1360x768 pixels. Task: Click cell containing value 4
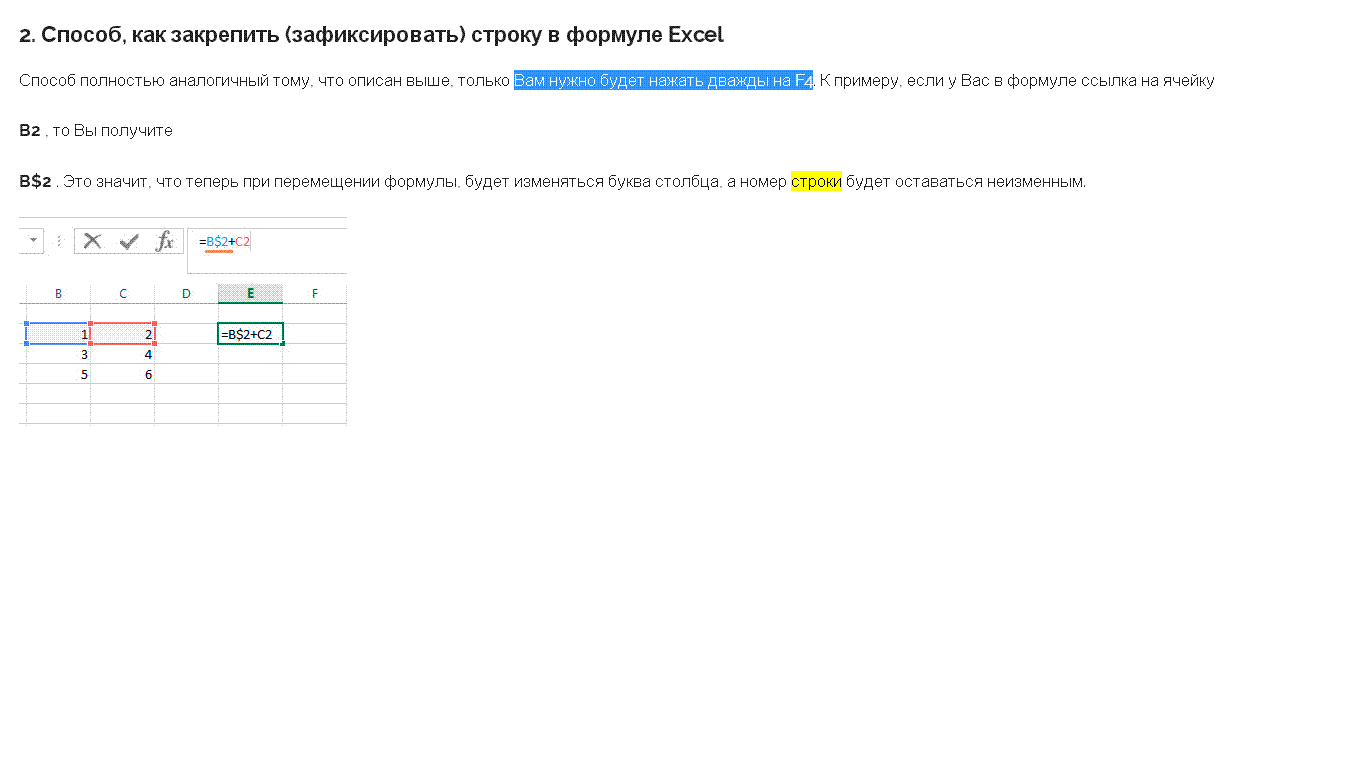[123, 354]
